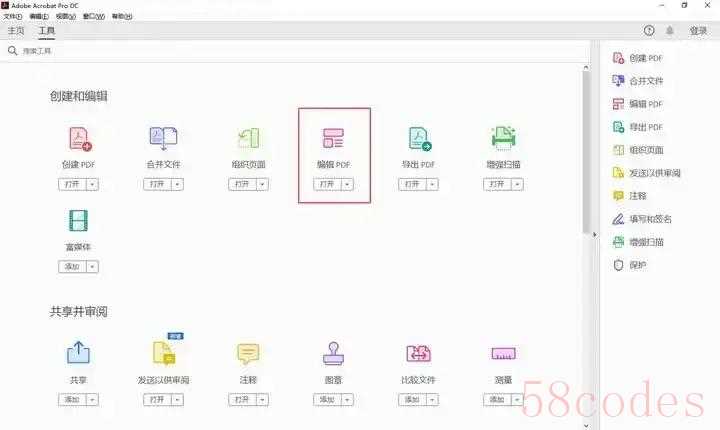Click the 添加 button under 共享

pos(72,400)
